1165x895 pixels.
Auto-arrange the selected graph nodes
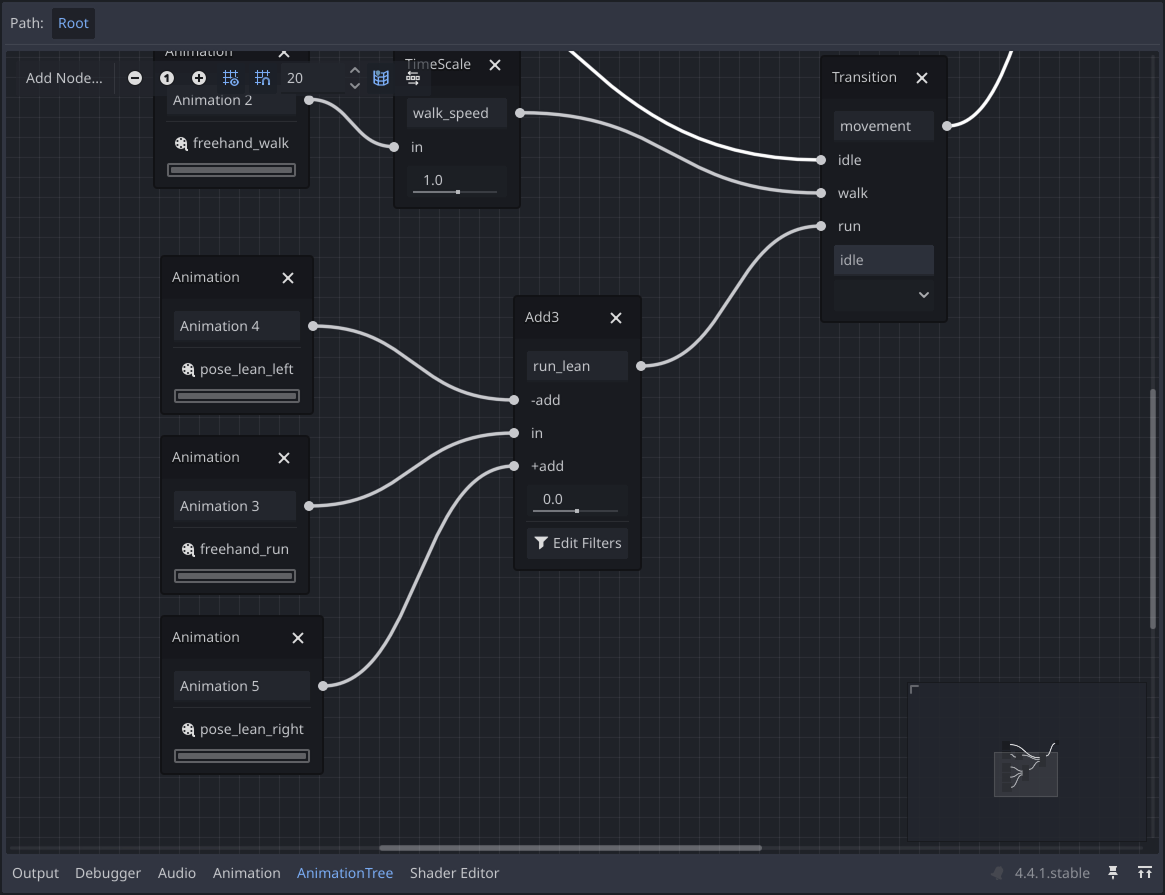point(413,78)
